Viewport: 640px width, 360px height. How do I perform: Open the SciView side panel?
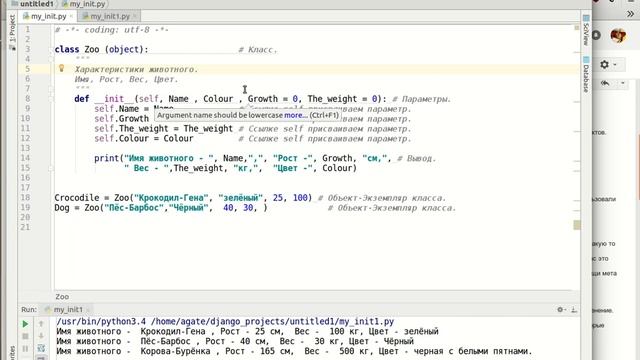coord(586,31)
